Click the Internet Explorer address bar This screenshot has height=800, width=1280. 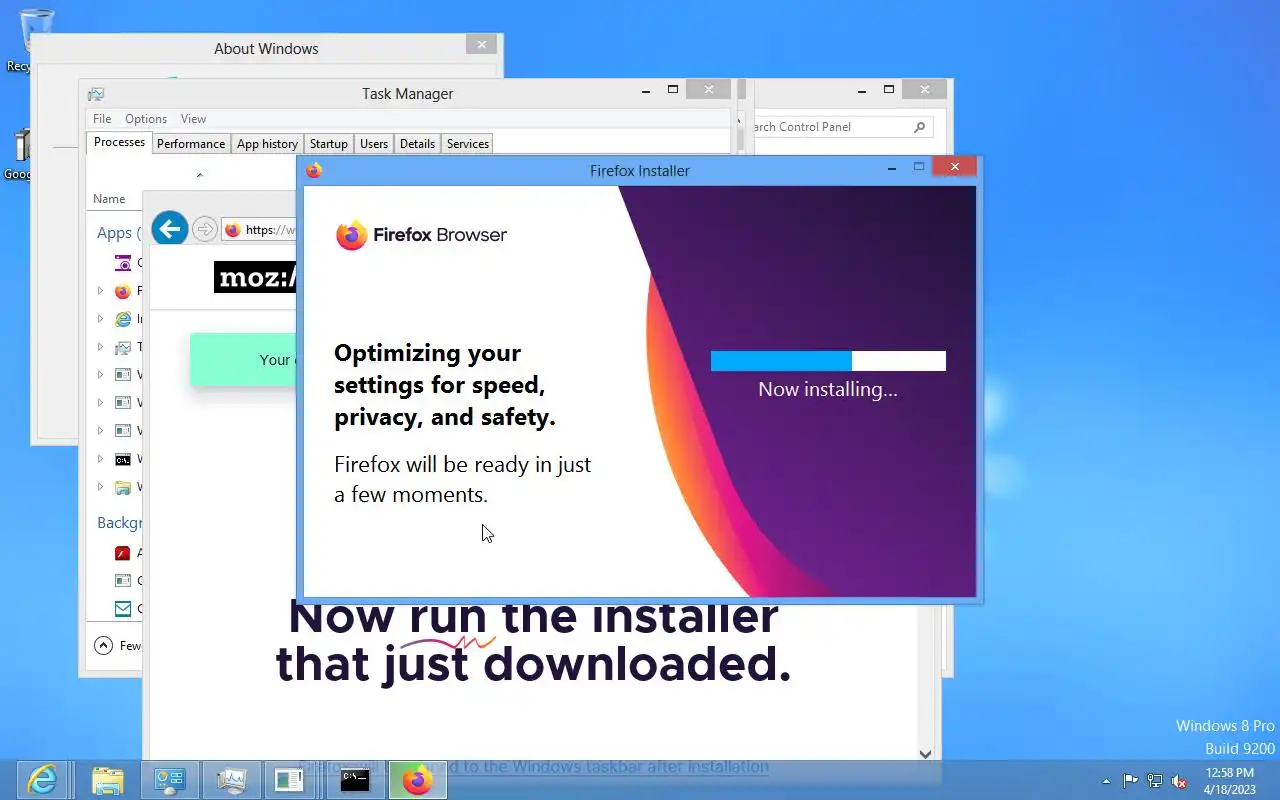(x=260, y=230)
